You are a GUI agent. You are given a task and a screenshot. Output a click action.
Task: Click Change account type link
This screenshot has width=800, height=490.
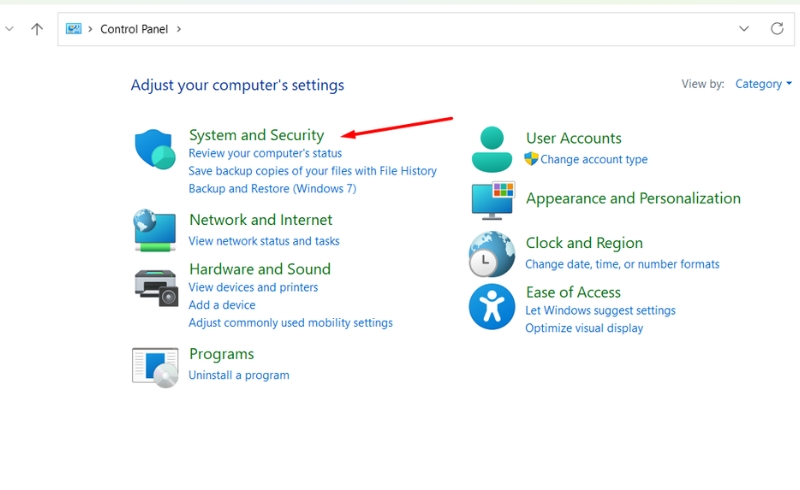pos(594,159)
